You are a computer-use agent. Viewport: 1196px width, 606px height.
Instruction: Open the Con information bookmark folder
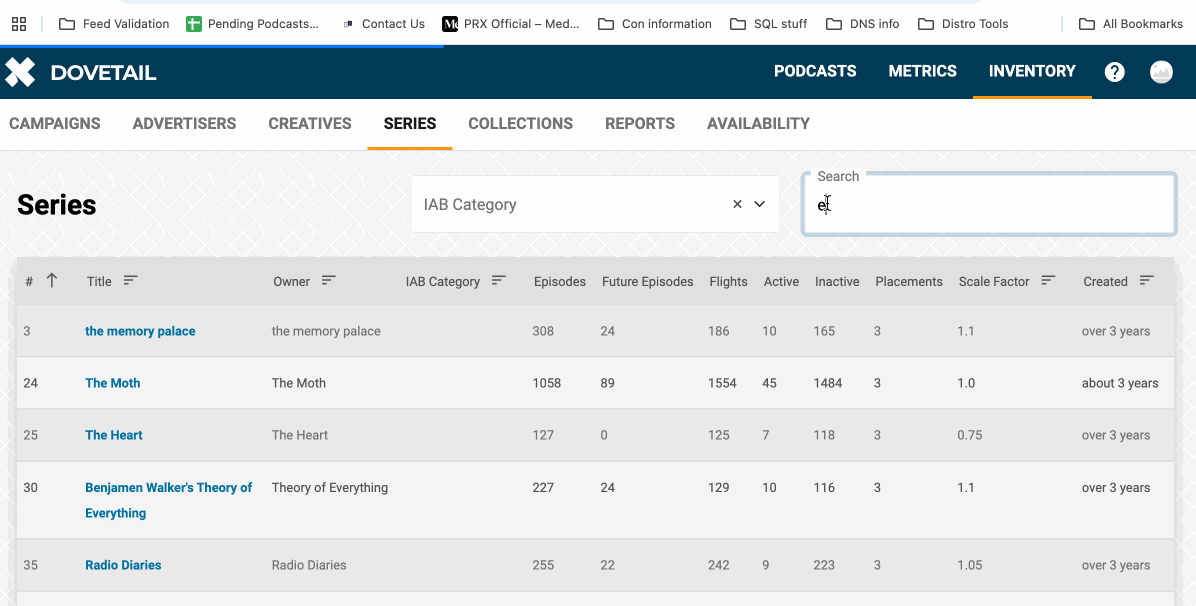coord(655,24)
